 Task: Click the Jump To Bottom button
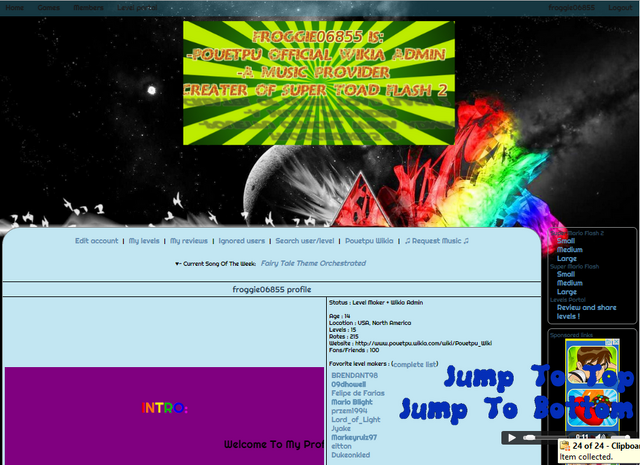[516, 408]
